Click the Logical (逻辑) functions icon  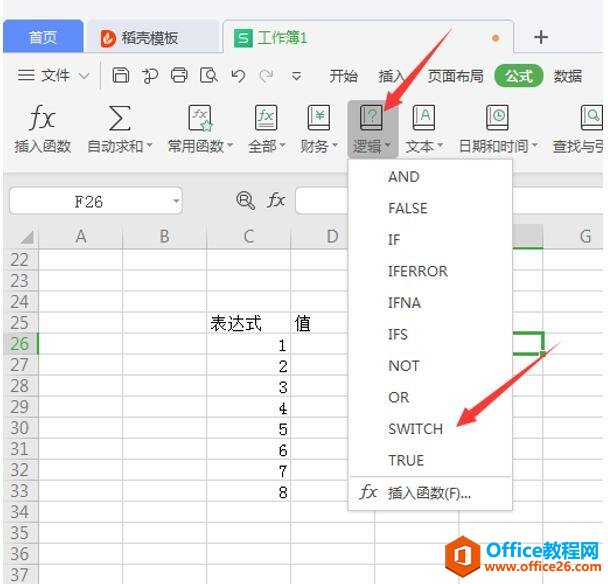[x=371, y=117]
